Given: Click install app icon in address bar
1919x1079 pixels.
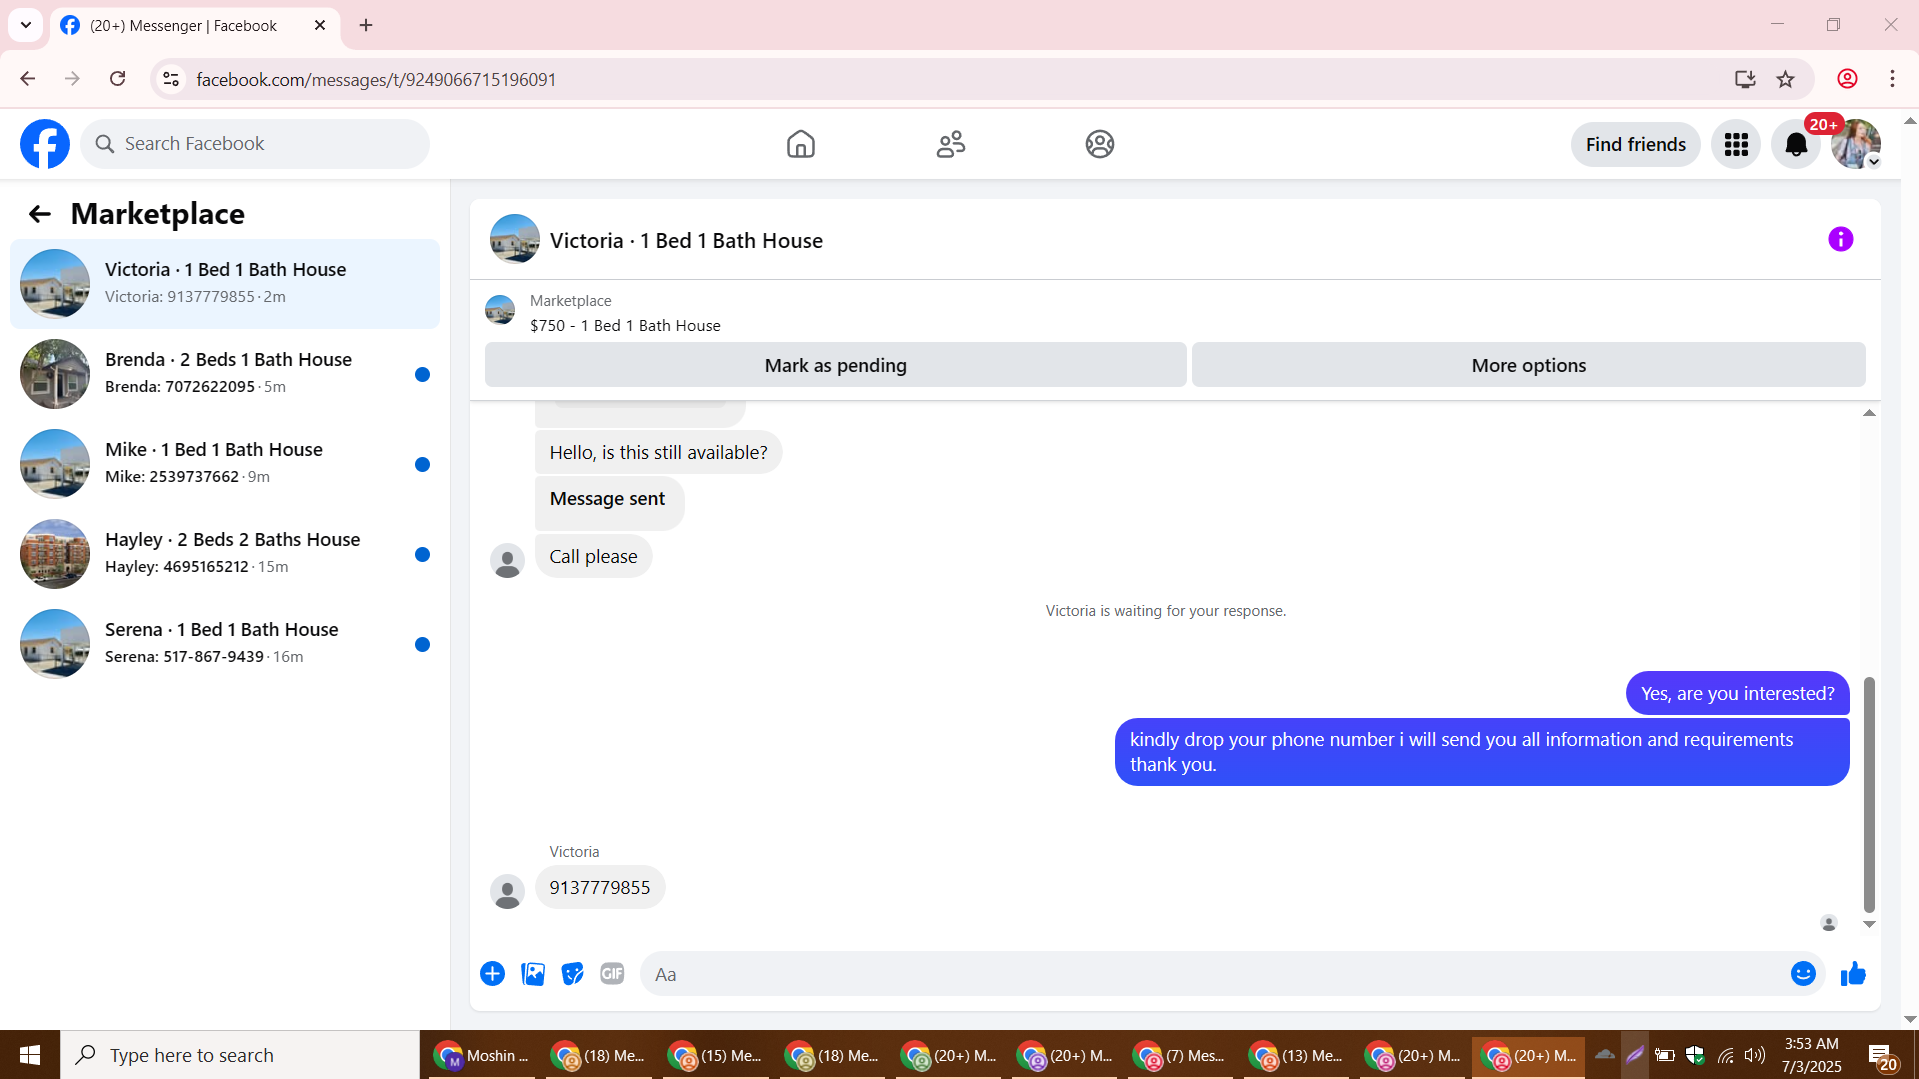Looking at the screenshot, I should 1745,79.
